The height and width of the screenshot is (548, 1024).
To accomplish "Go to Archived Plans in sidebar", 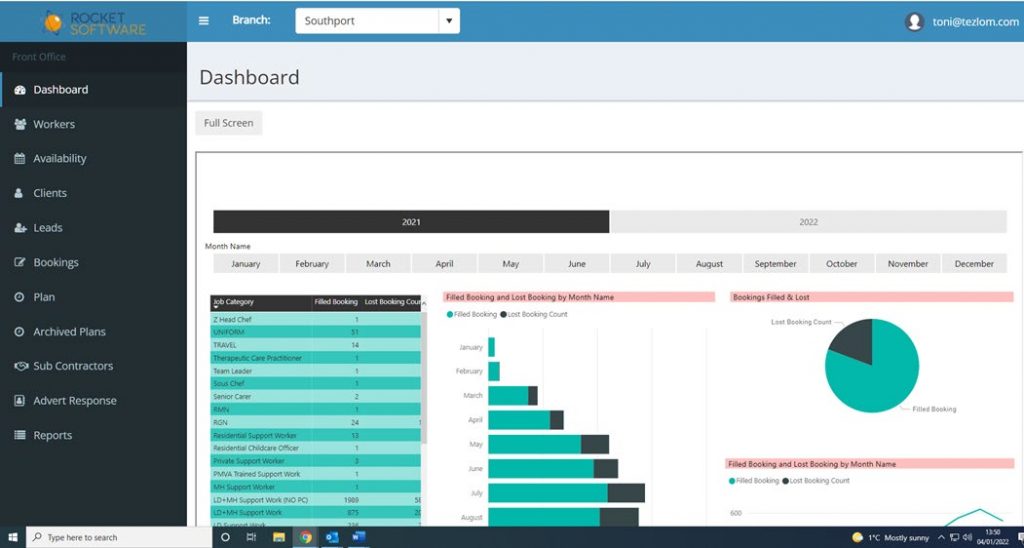I will tap(69, 332).
